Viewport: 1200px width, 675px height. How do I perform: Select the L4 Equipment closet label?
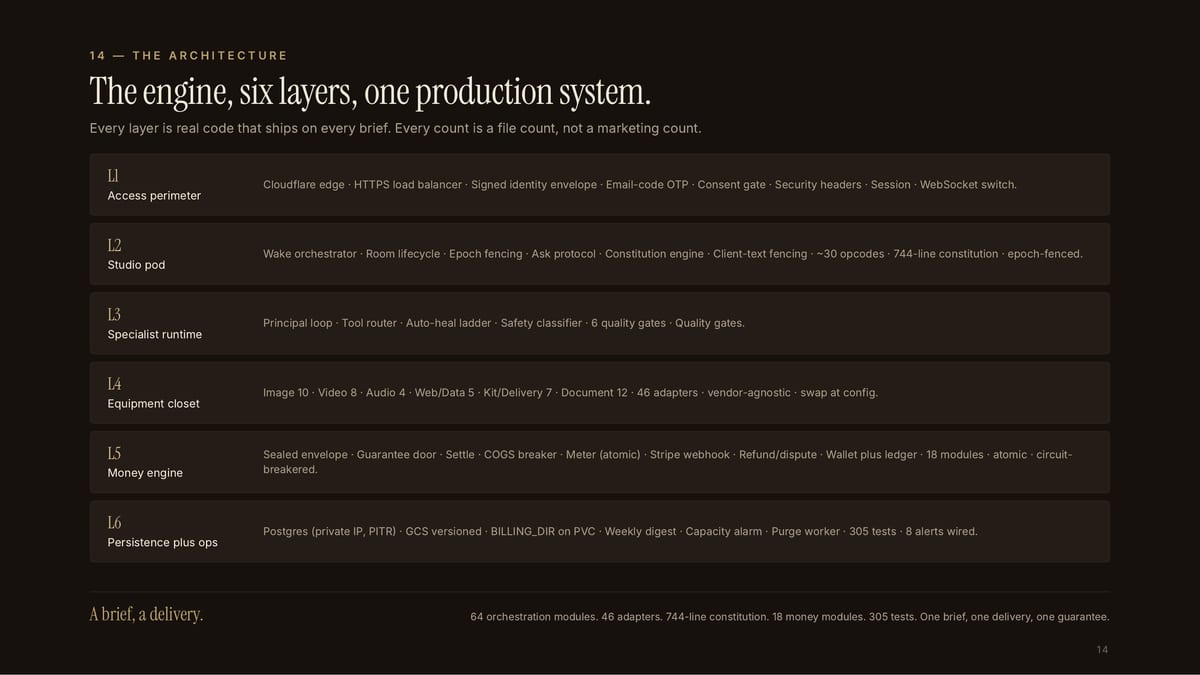153,393
